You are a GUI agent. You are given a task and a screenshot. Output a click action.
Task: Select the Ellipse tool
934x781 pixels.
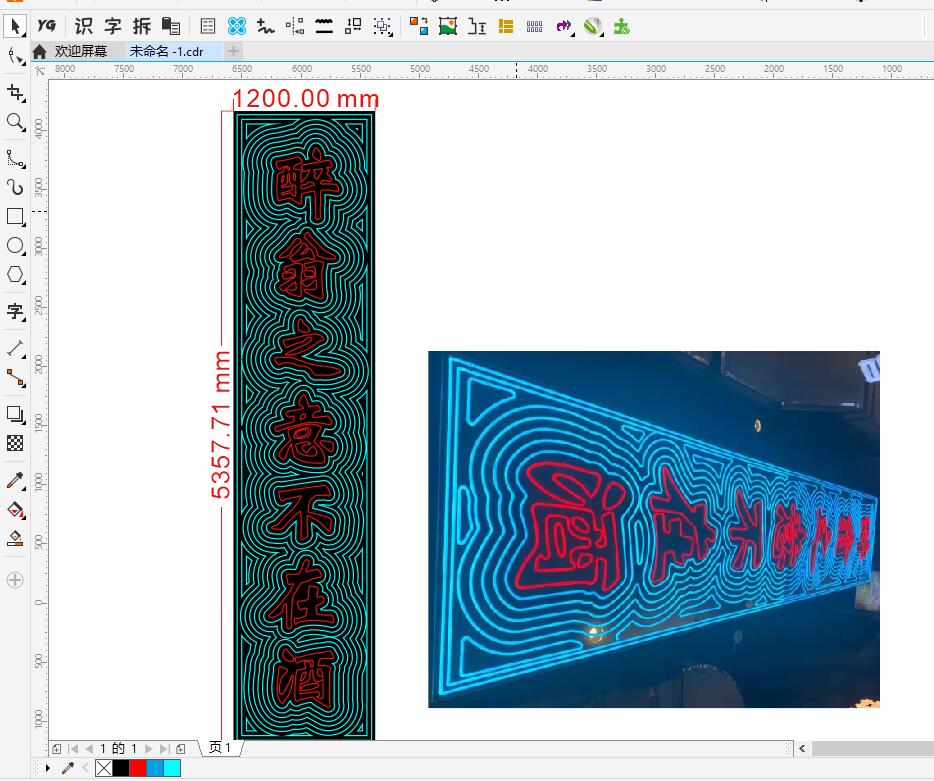pos(15,245)
